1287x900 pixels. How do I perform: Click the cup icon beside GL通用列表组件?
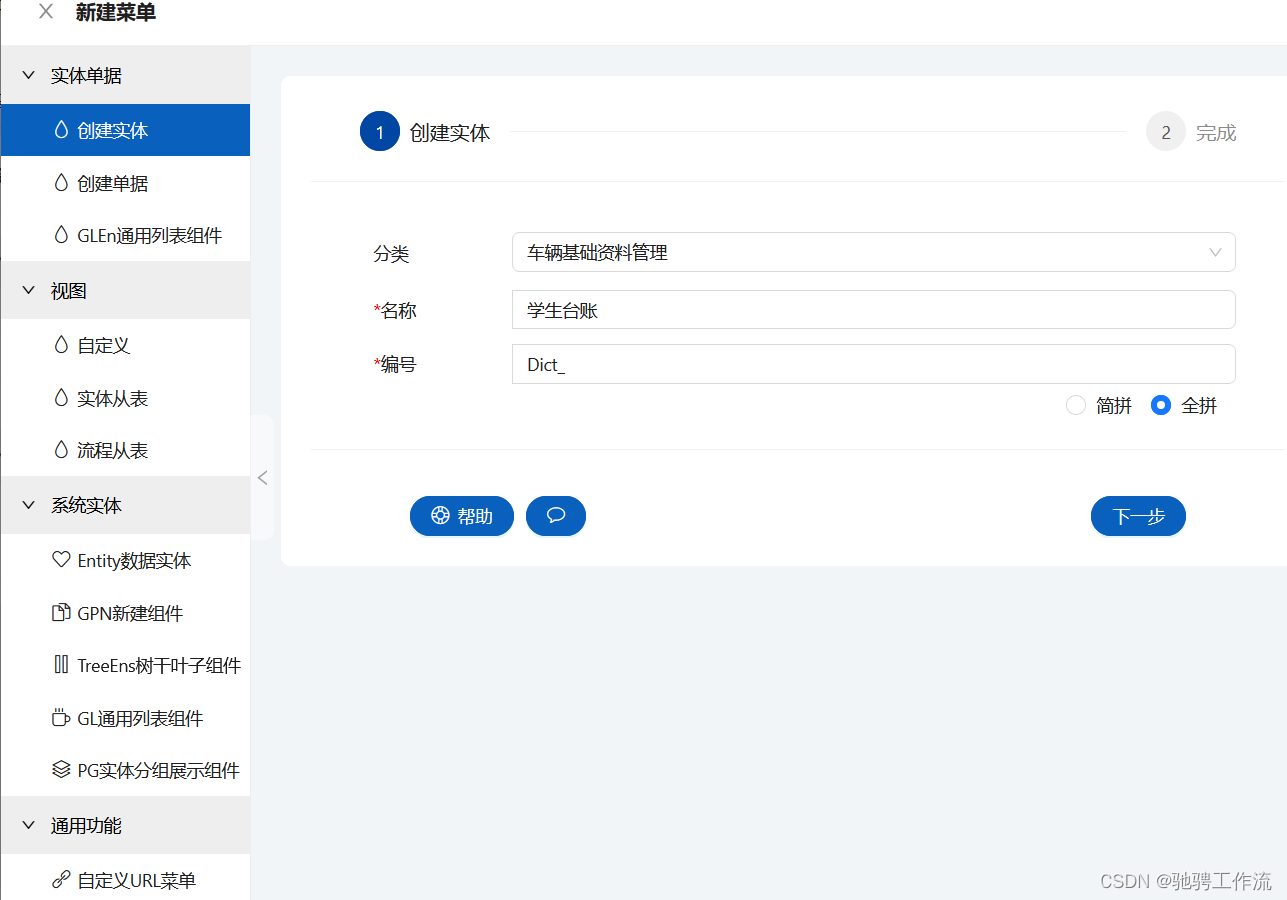[x=61, y=718]
